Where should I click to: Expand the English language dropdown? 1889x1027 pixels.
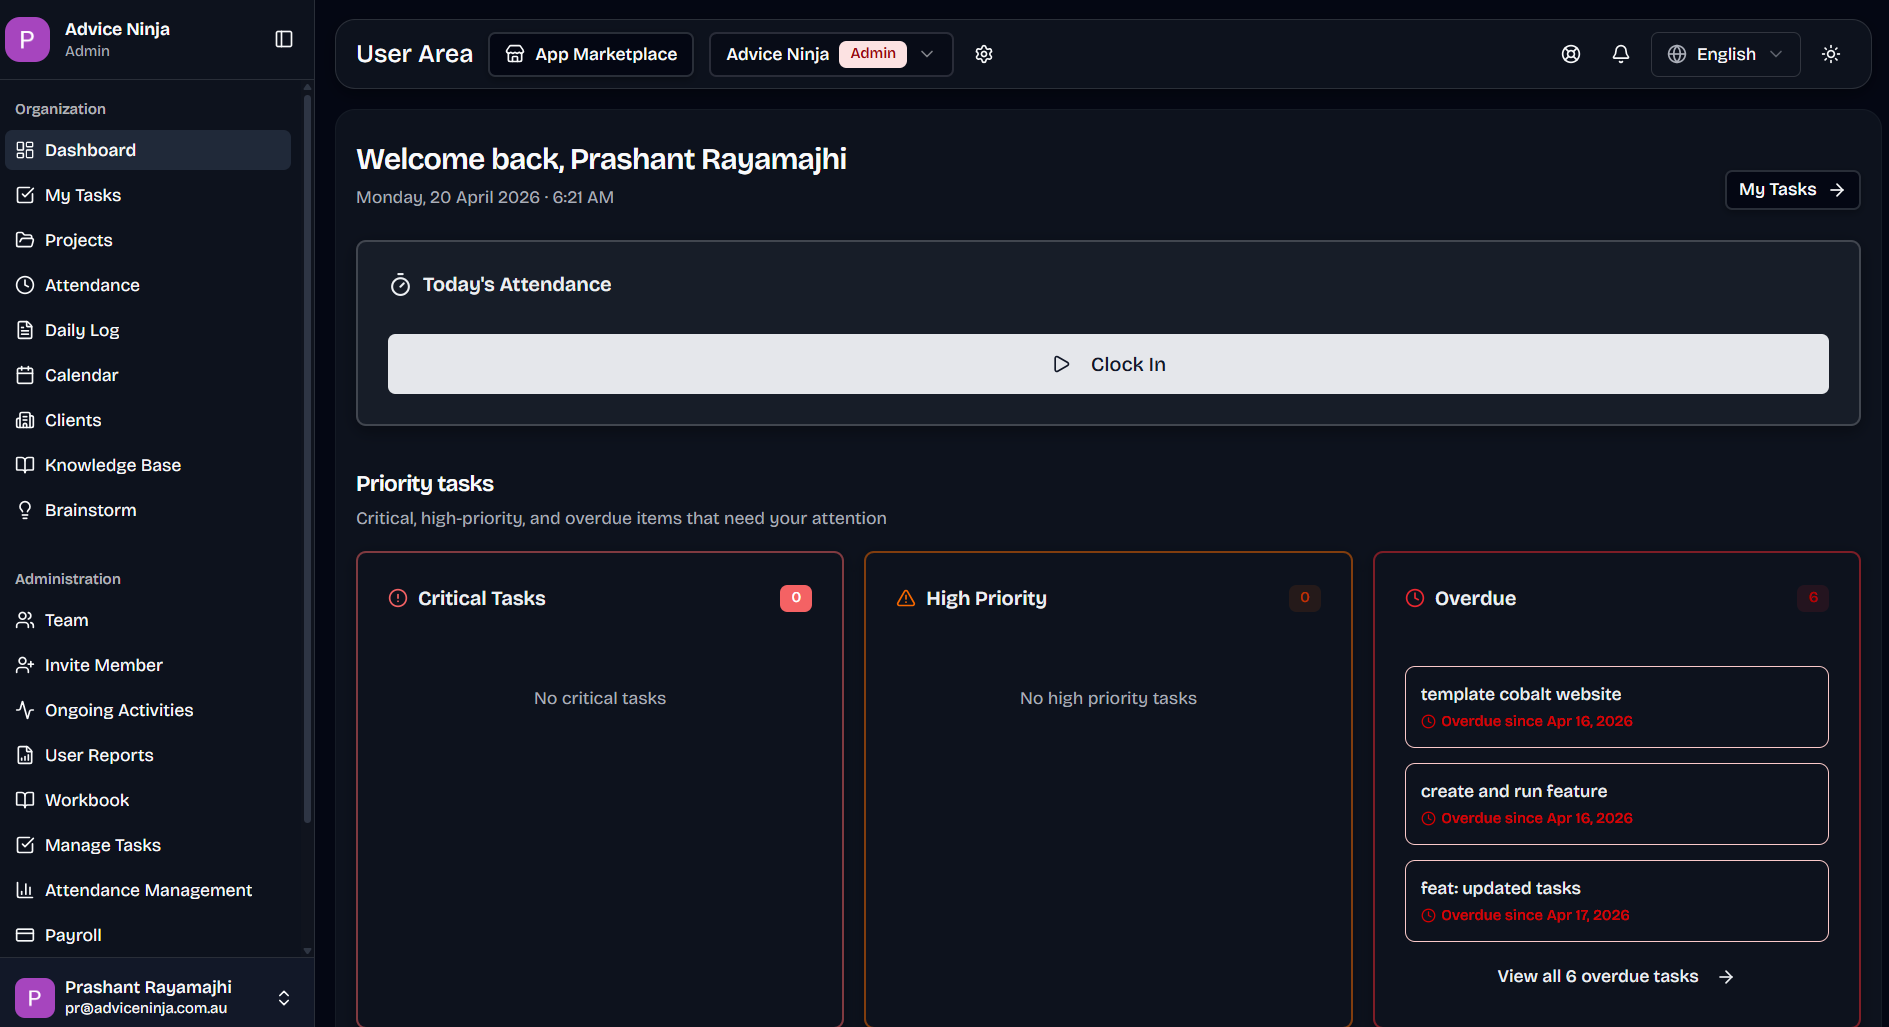point(1725,54)
